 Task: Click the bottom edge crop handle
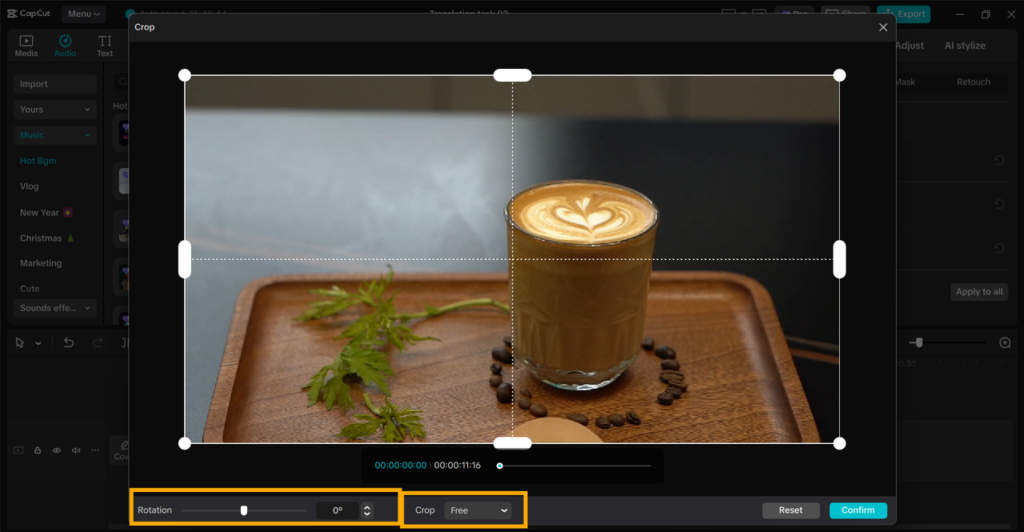click(512, 443)
